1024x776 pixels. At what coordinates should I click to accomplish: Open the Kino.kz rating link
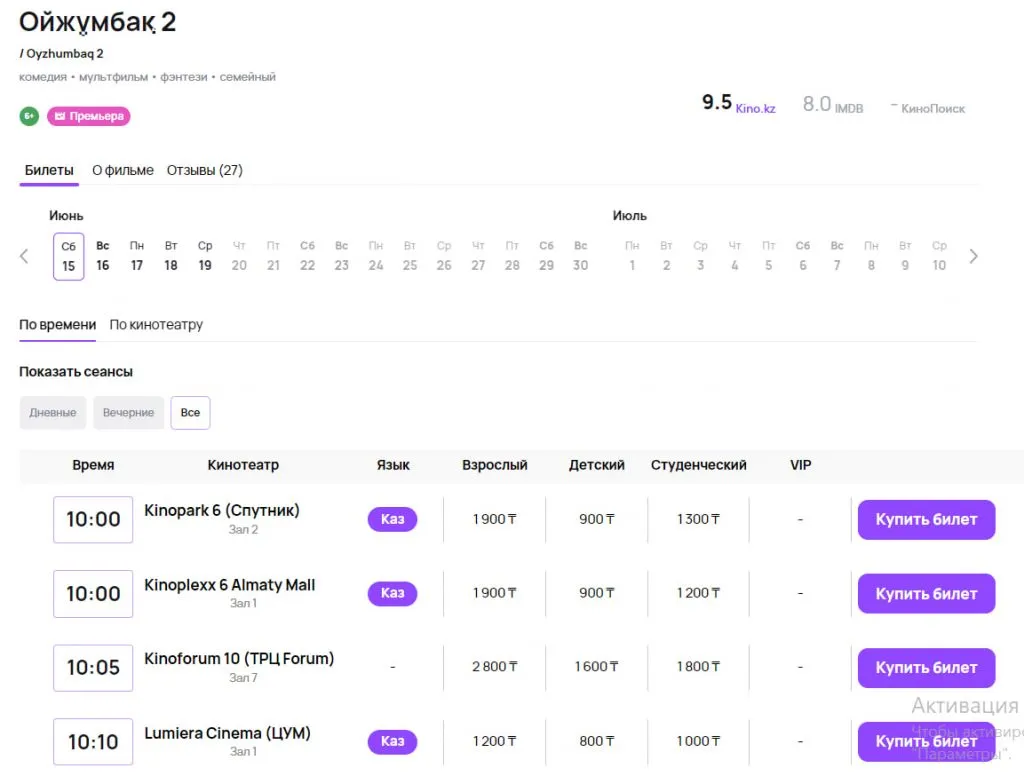tap(755, 108)
